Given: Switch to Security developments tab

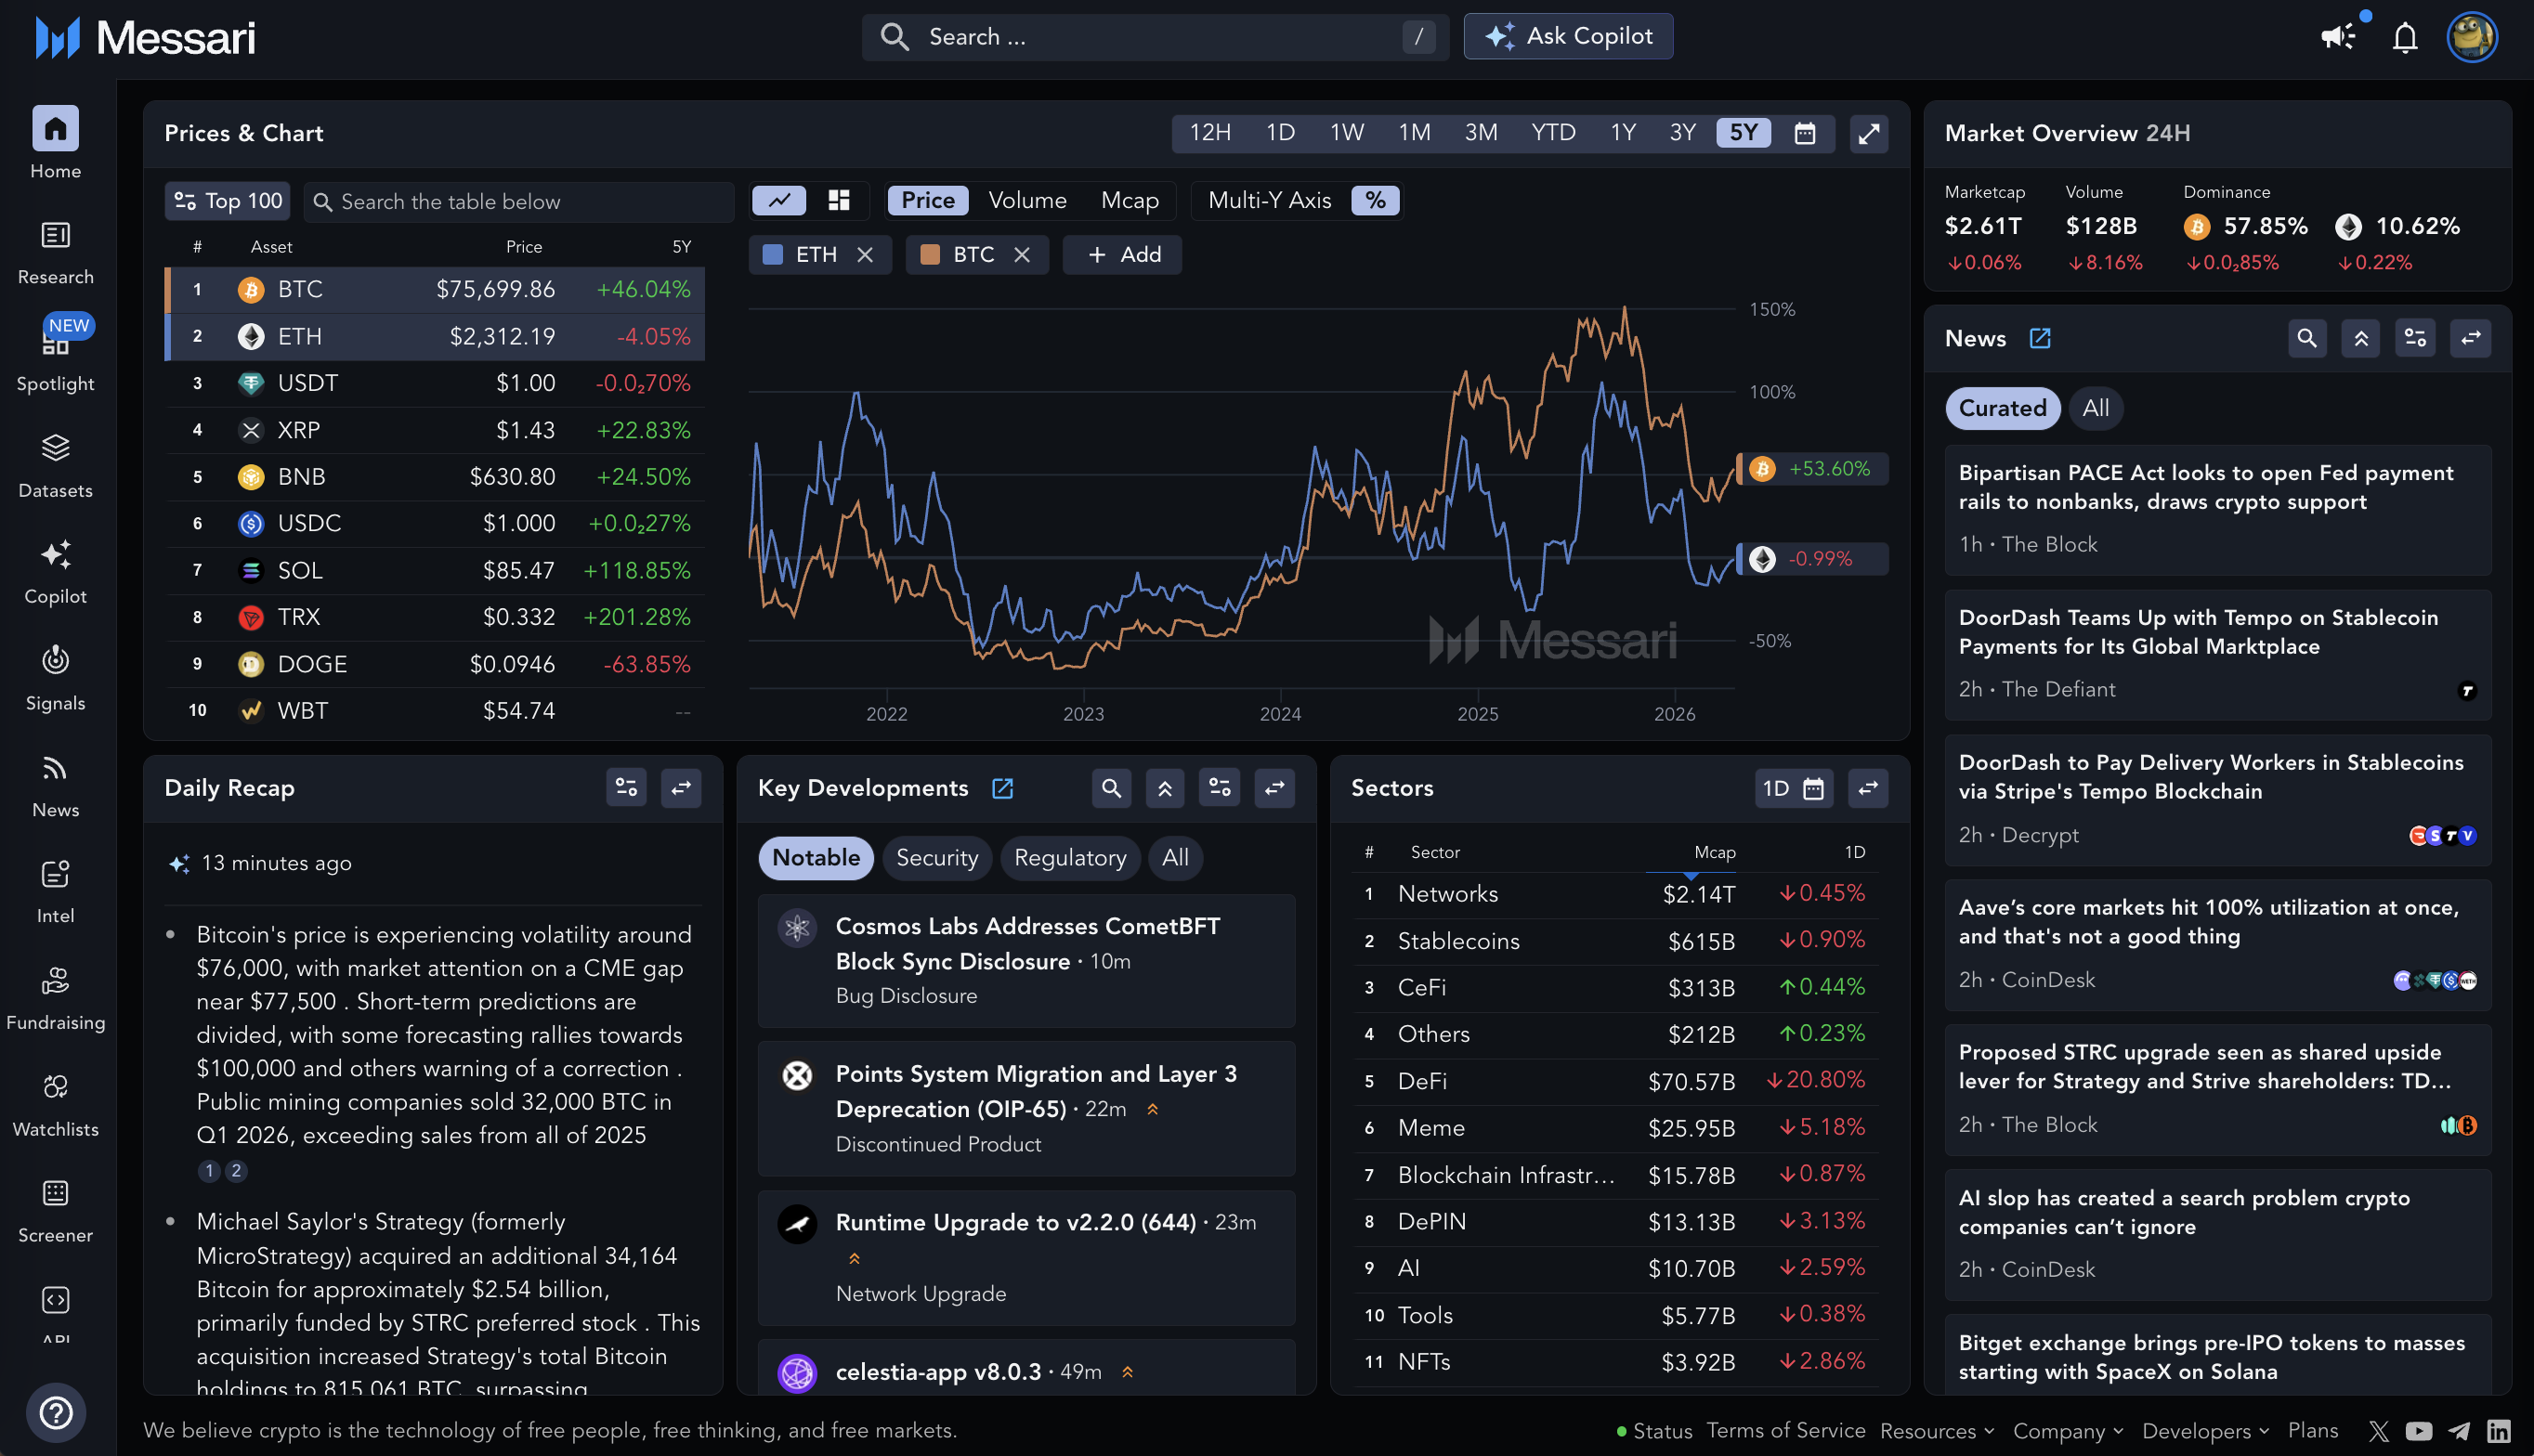Looking at the screenshot, I should click(936, 858).
